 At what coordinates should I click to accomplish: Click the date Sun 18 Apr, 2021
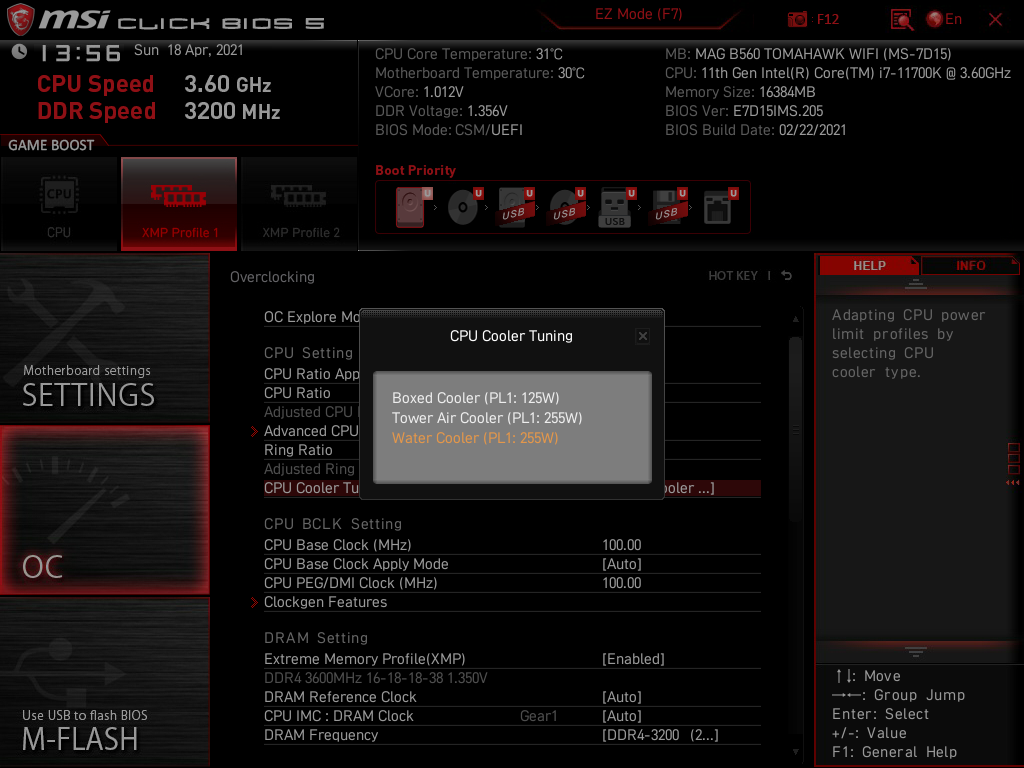click(x=189, y=50)
